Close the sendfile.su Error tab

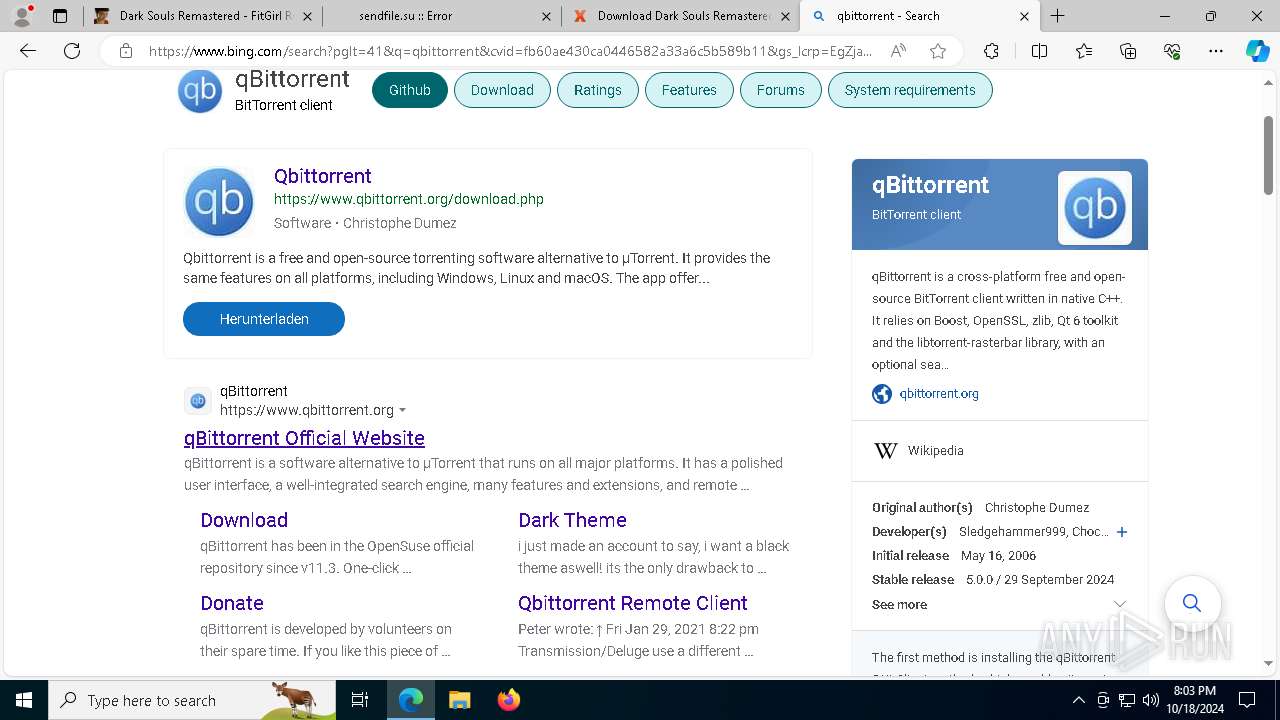click(x=546, y=16)
